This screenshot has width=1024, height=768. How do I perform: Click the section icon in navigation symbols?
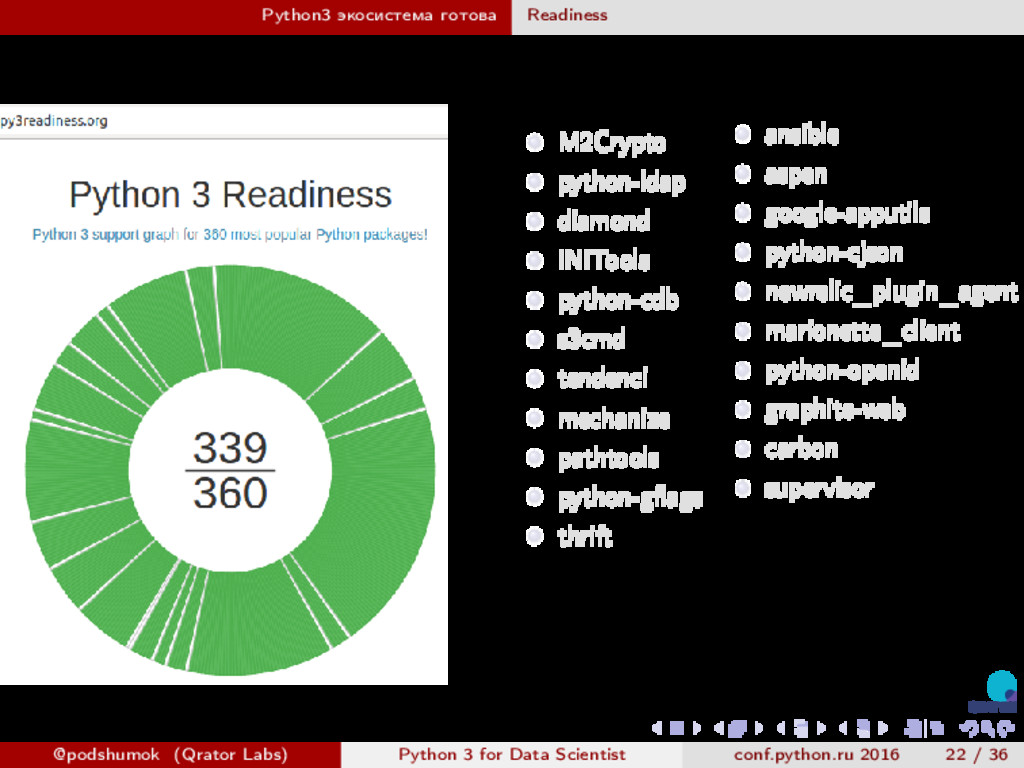tap(863, 728)
